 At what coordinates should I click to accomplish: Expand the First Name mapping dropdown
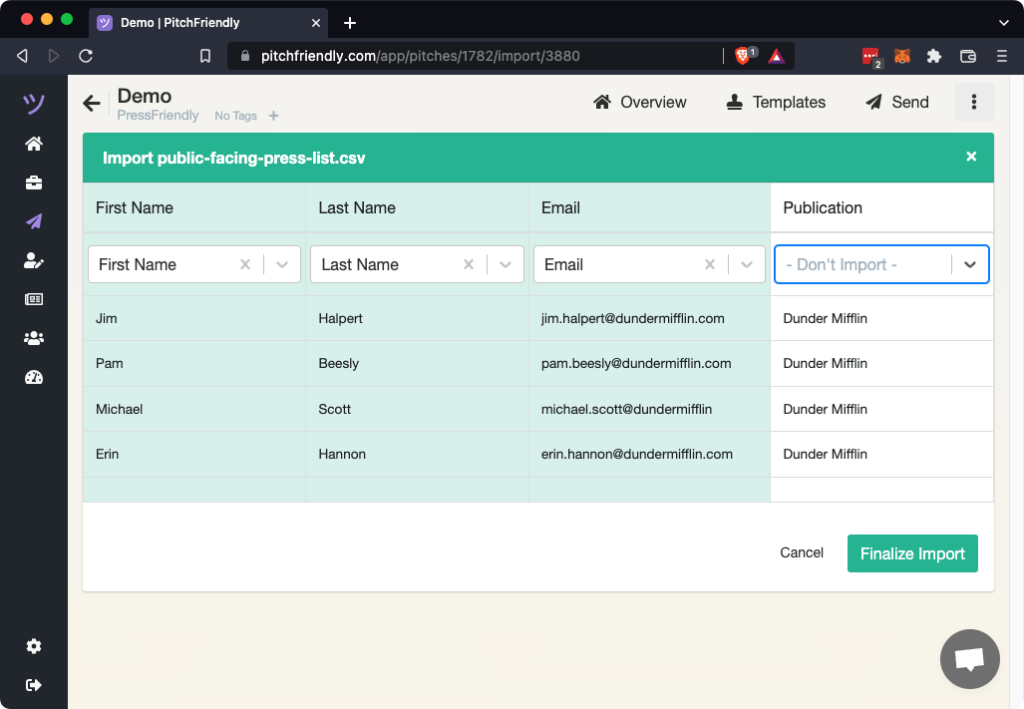pos(282,265)
